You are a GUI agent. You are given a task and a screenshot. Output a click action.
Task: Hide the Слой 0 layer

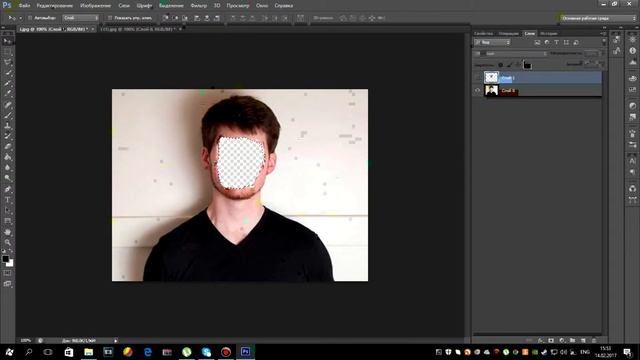pyautogui.click(x=478, y=90)
